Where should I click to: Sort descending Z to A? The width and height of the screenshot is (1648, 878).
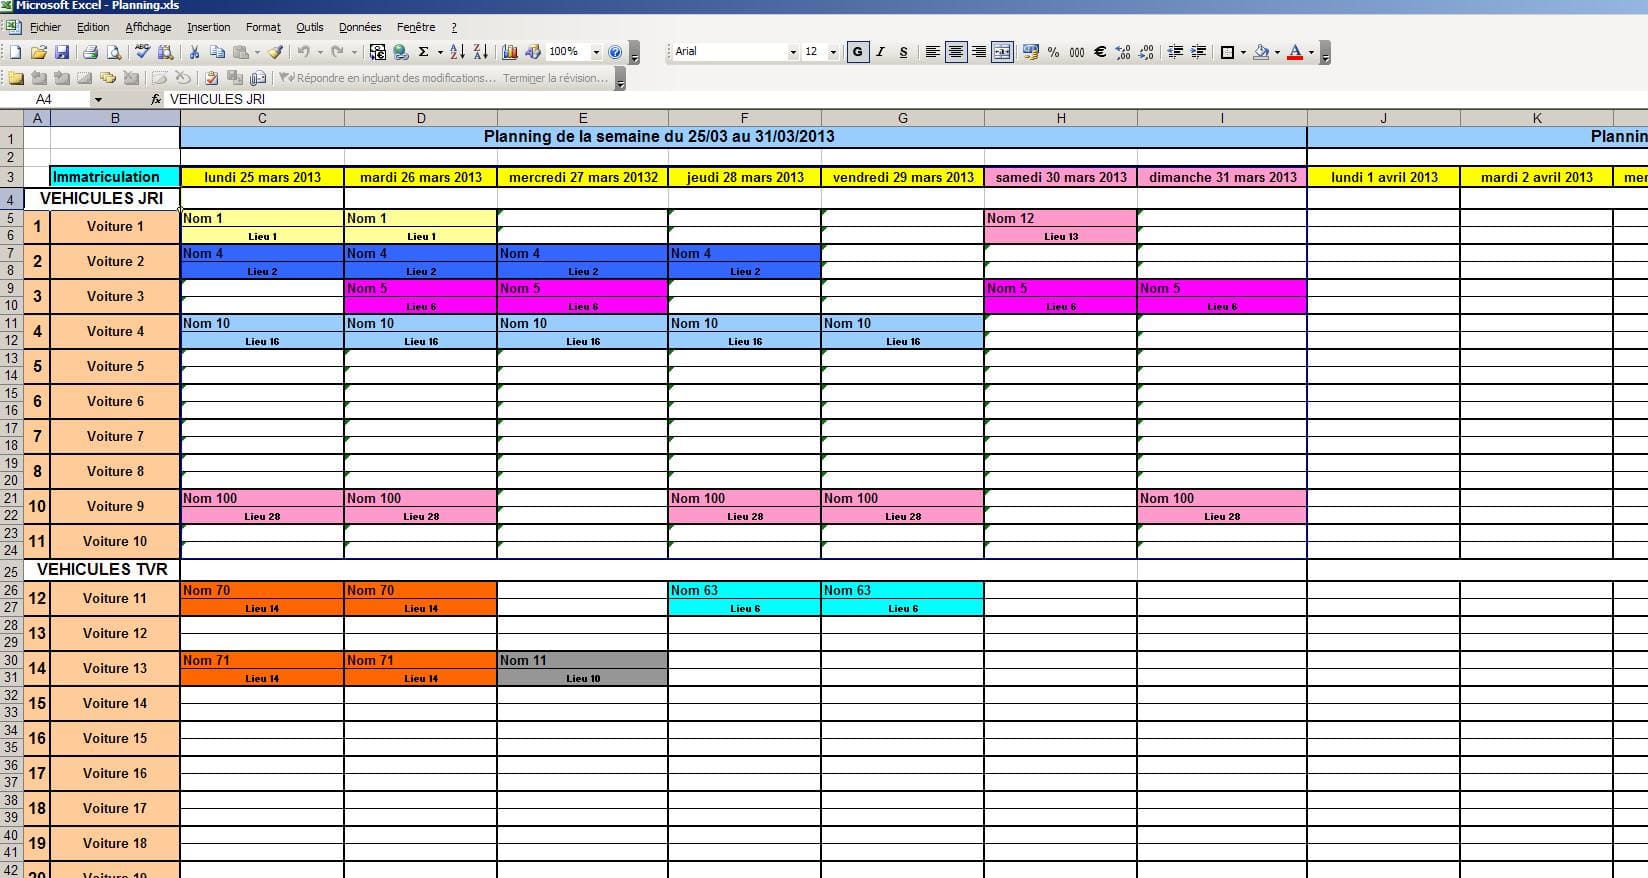(481, 52)
